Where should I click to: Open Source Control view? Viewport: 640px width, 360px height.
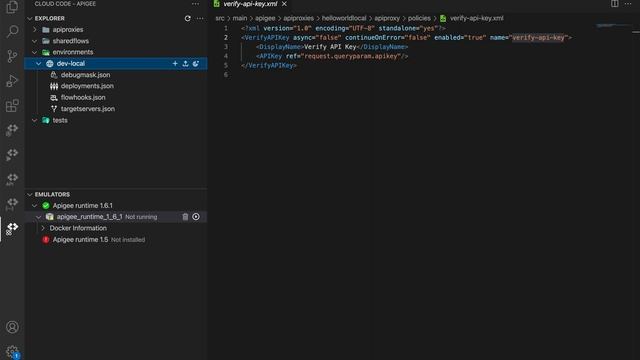[12, 56]
